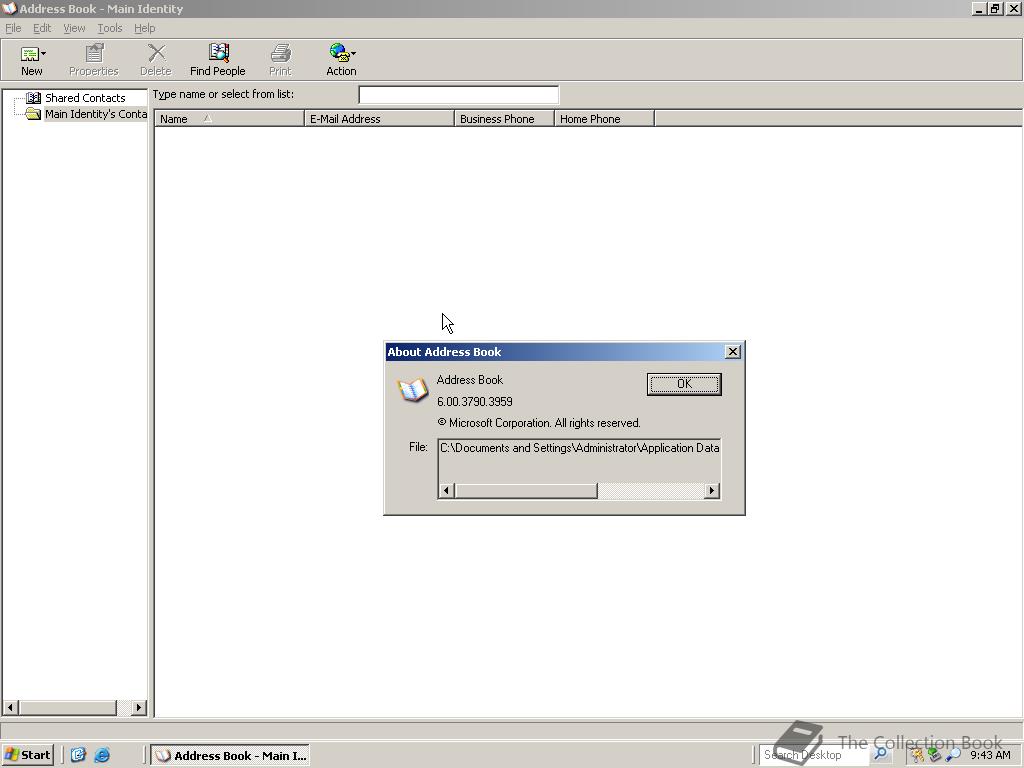Restore down the Address Book window
This screenshot has height=768, width=1024.
click(x=995, y=8)
